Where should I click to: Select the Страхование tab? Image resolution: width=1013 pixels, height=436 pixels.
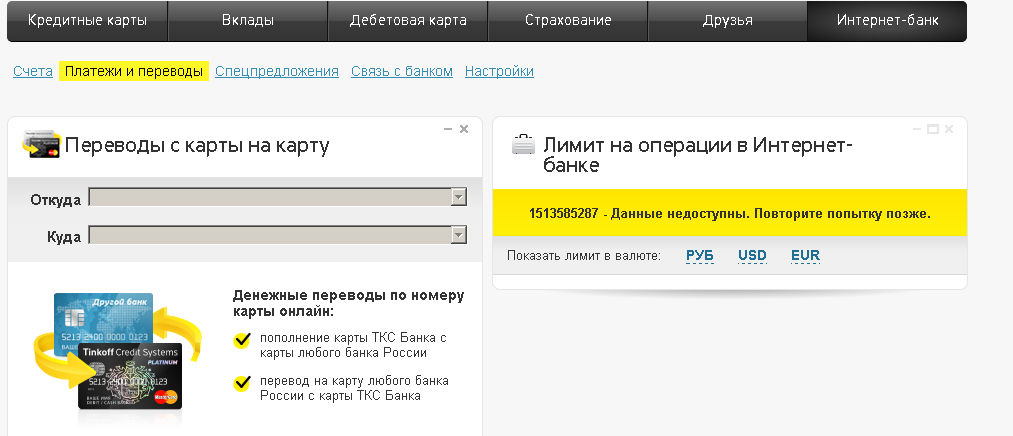pyautogui.click(x=568, y=21)
